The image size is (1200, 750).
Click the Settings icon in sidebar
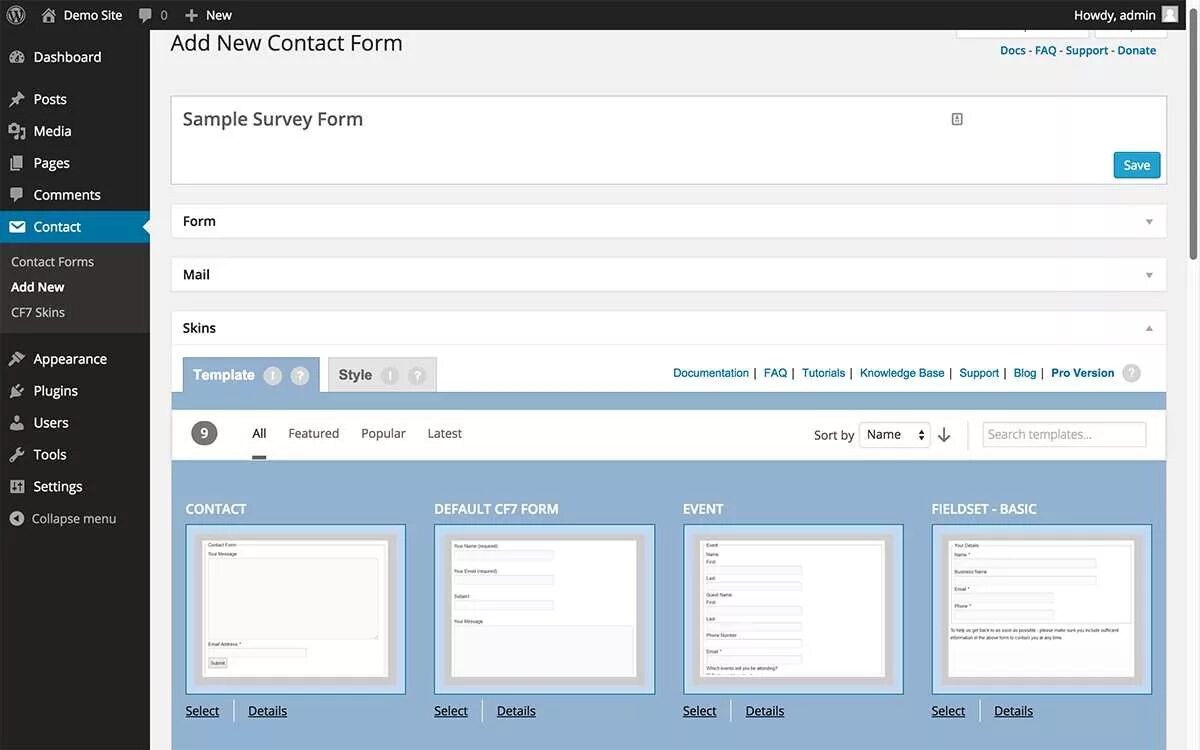pos(17,487)
